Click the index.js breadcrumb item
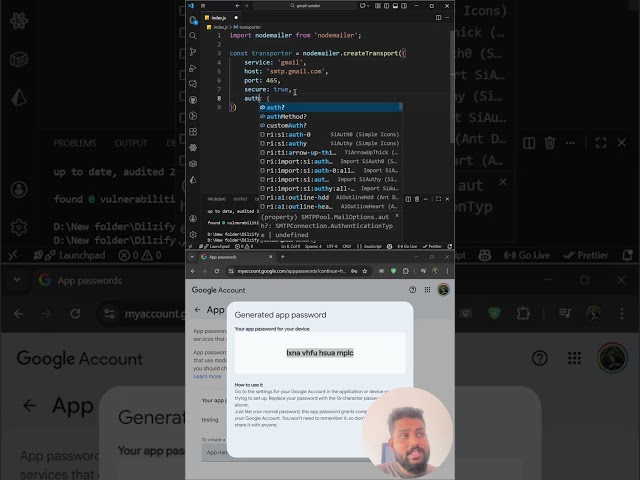 pos(218,27)
